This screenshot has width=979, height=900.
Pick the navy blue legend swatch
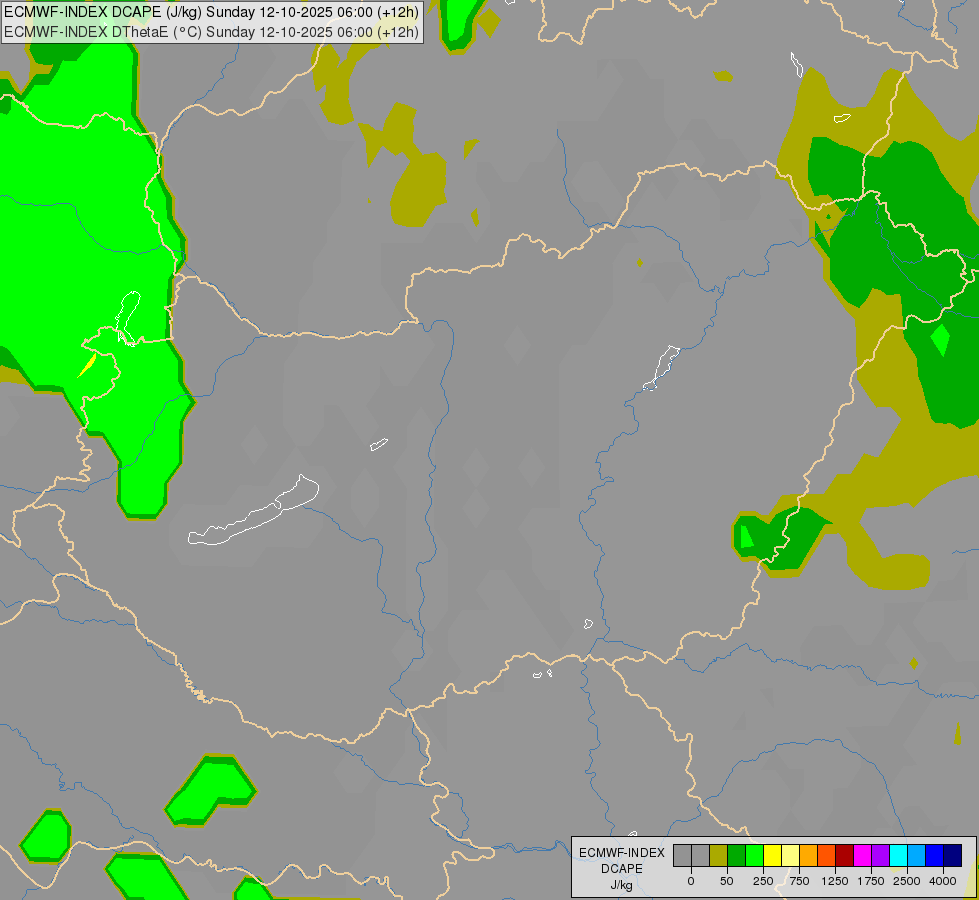click(953, 855)
